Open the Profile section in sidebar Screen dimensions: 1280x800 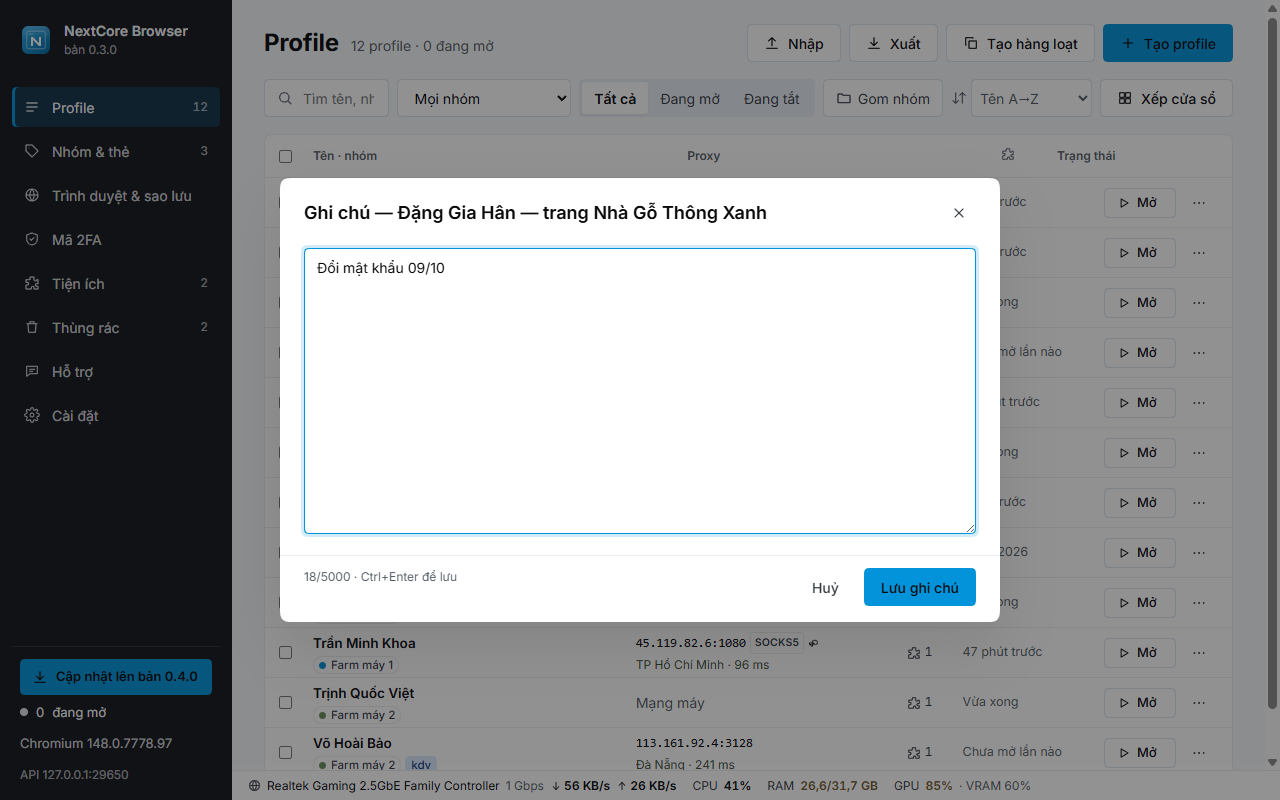click(x=116, y=107)
